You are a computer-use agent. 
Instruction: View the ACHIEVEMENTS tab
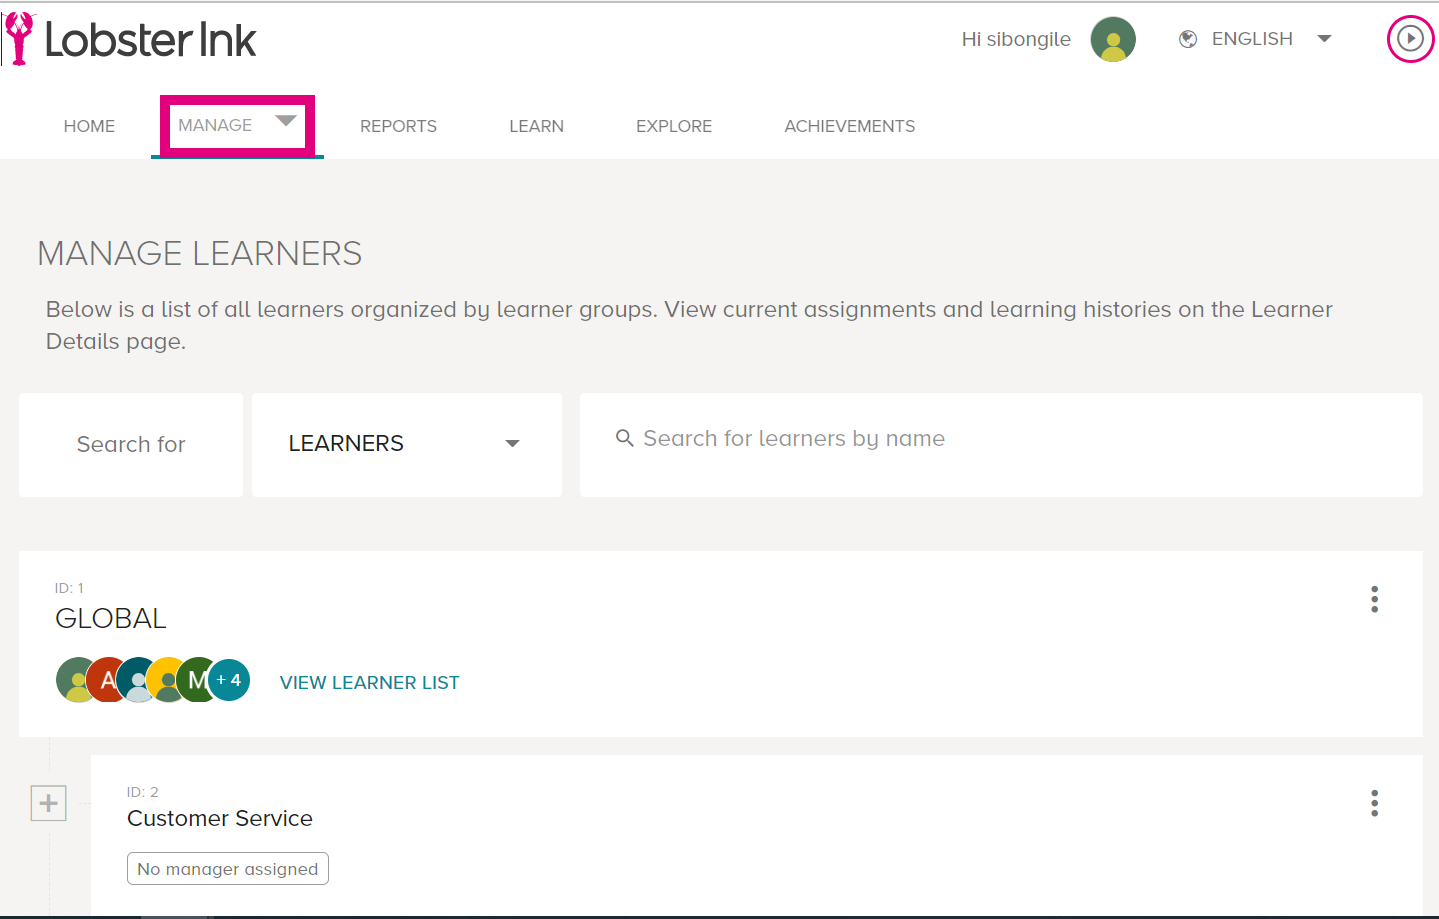(849, 126)
